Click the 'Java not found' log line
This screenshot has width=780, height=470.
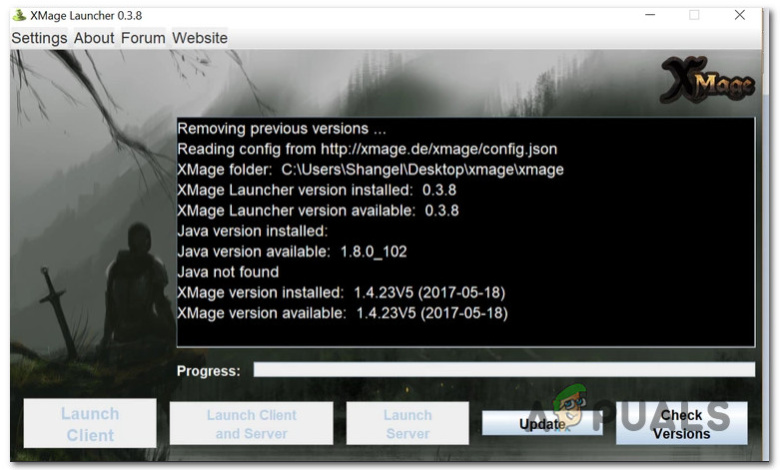point(228,272)
